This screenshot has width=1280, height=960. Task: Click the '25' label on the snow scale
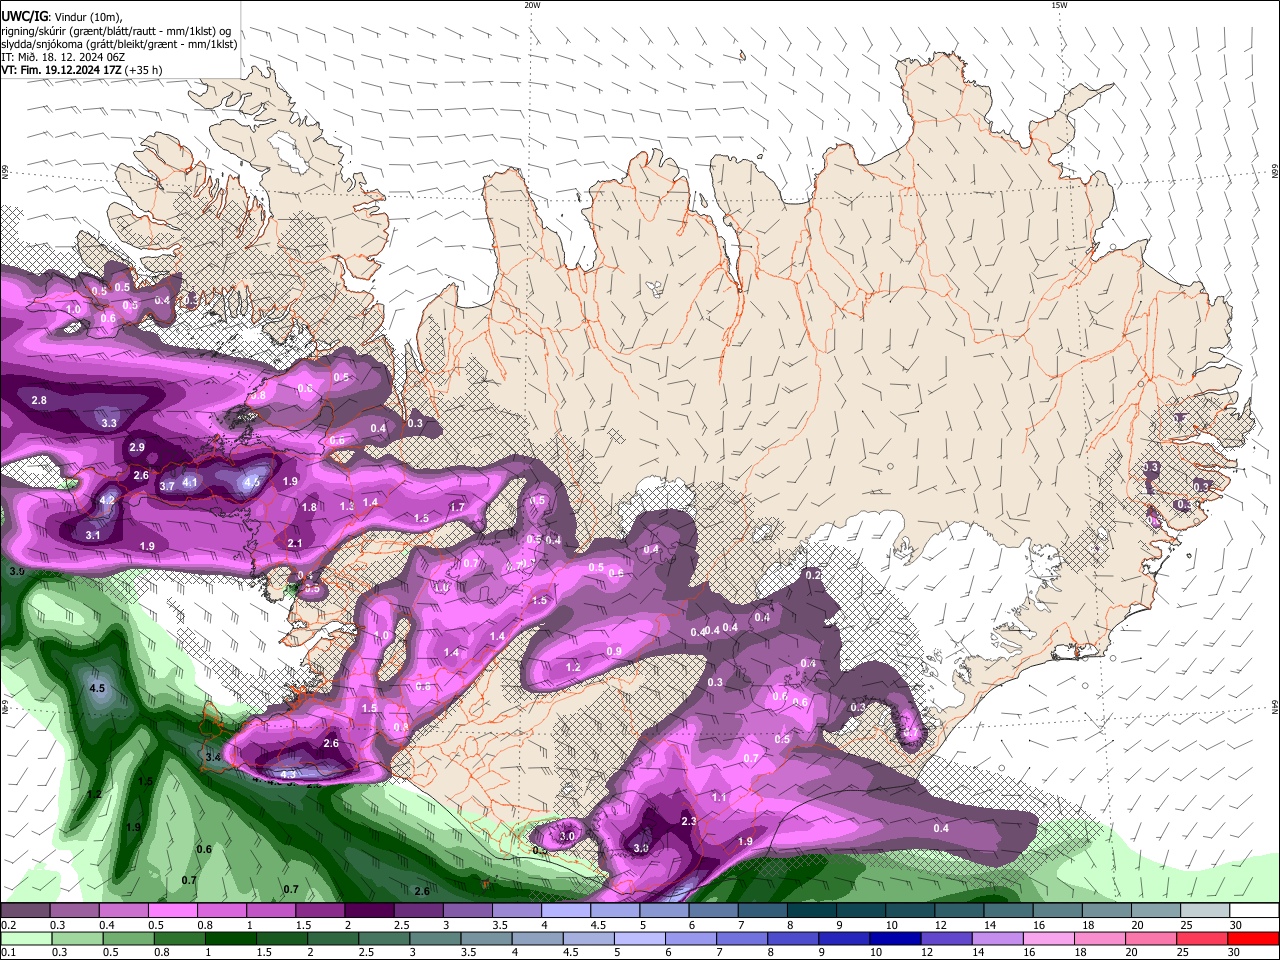tap(1186, 925)
